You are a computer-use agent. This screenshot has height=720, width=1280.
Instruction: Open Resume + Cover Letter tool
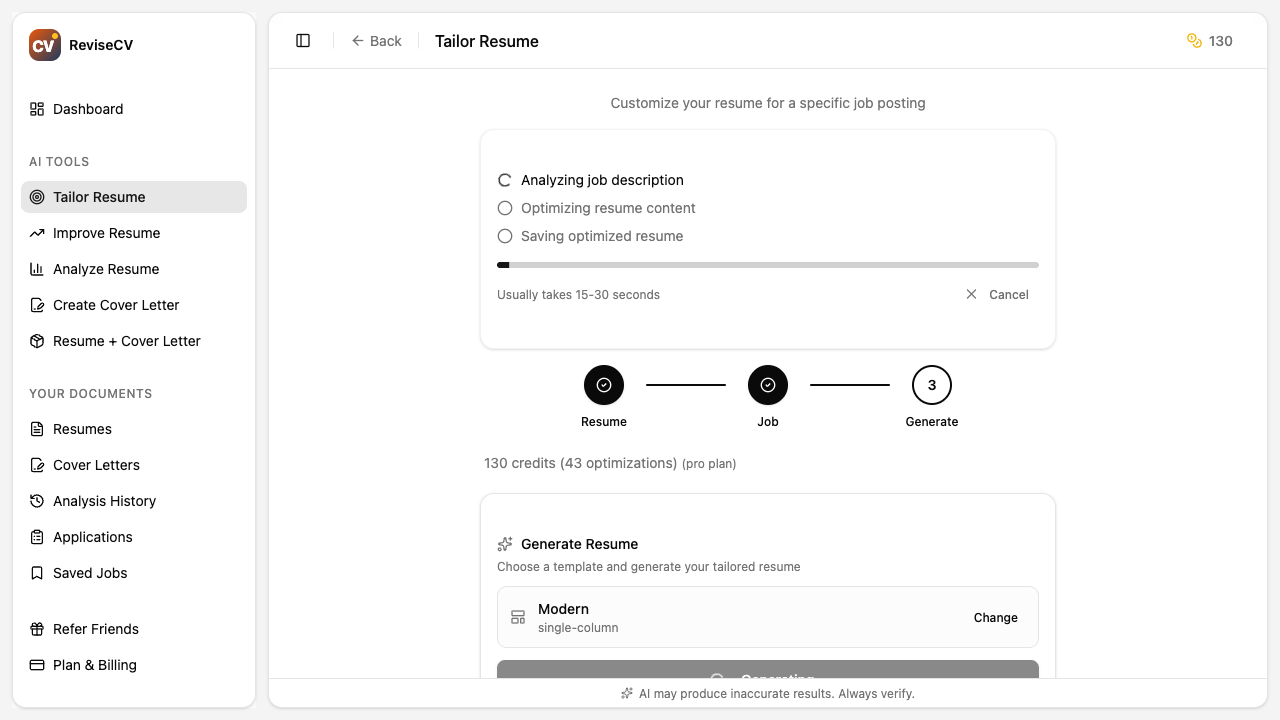coord(126,341)
